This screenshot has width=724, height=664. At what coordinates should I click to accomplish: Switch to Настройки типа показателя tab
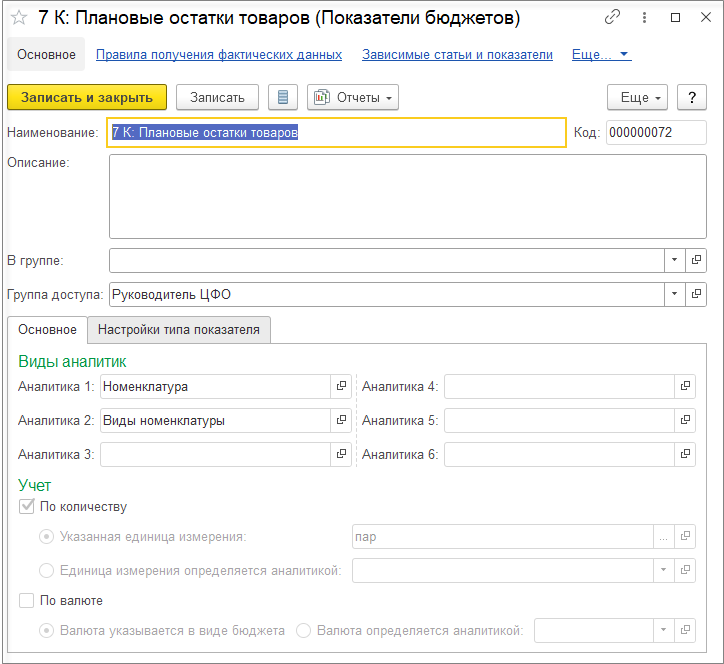tap(178, 330)
